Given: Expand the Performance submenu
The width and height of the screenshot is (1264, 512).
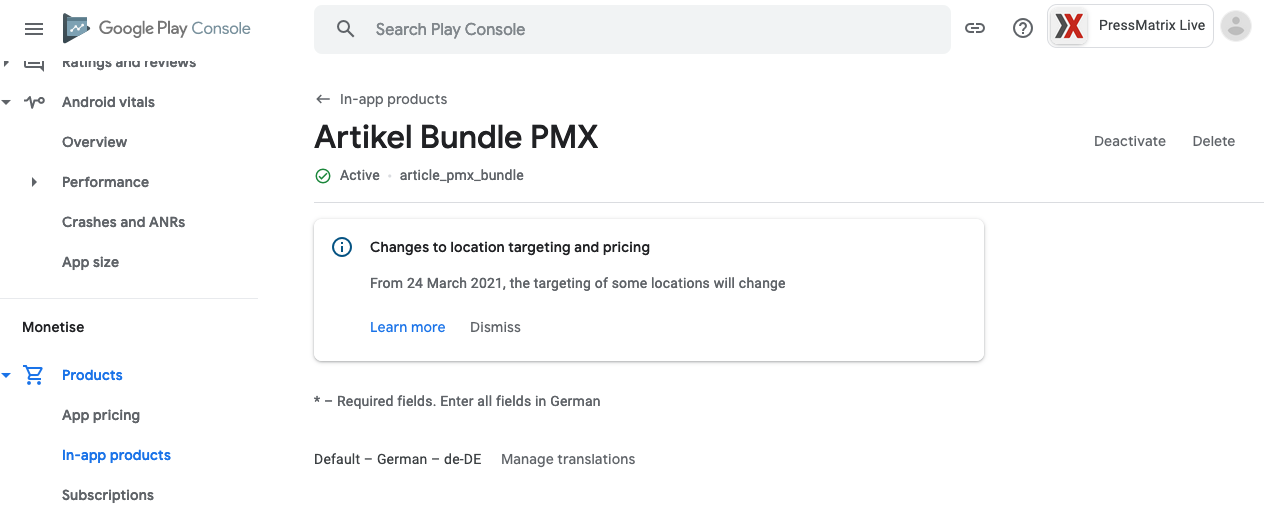Looking at the screenshot, I should 34,182.
